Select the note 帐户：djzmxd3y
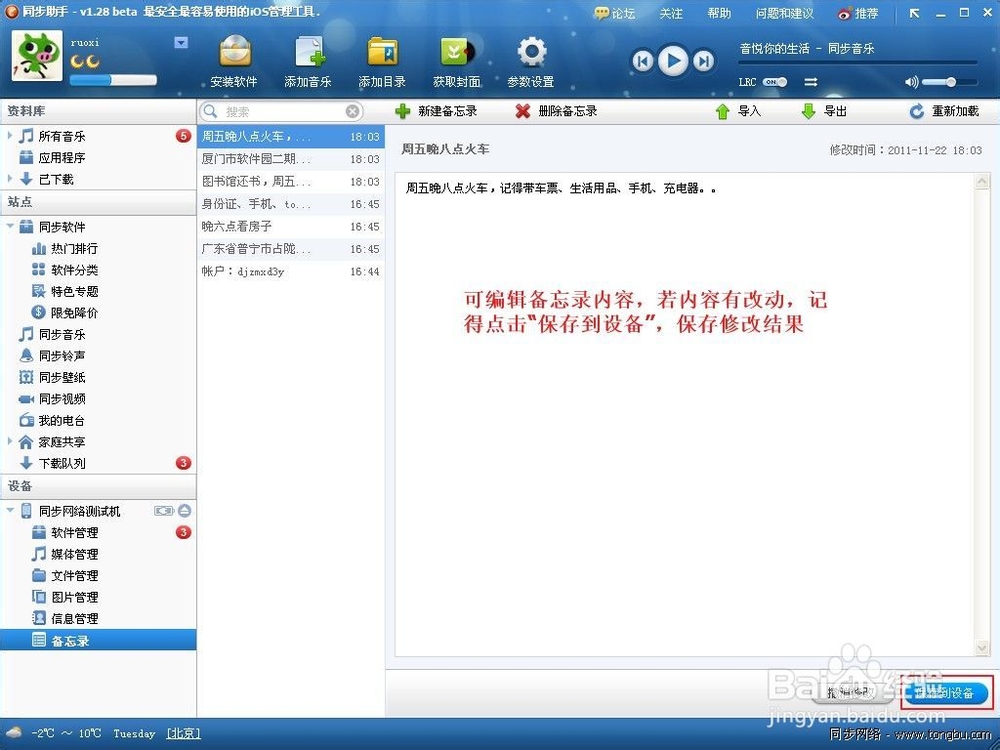The height and width of the screenshot is (750, 1000). [291, 271]
